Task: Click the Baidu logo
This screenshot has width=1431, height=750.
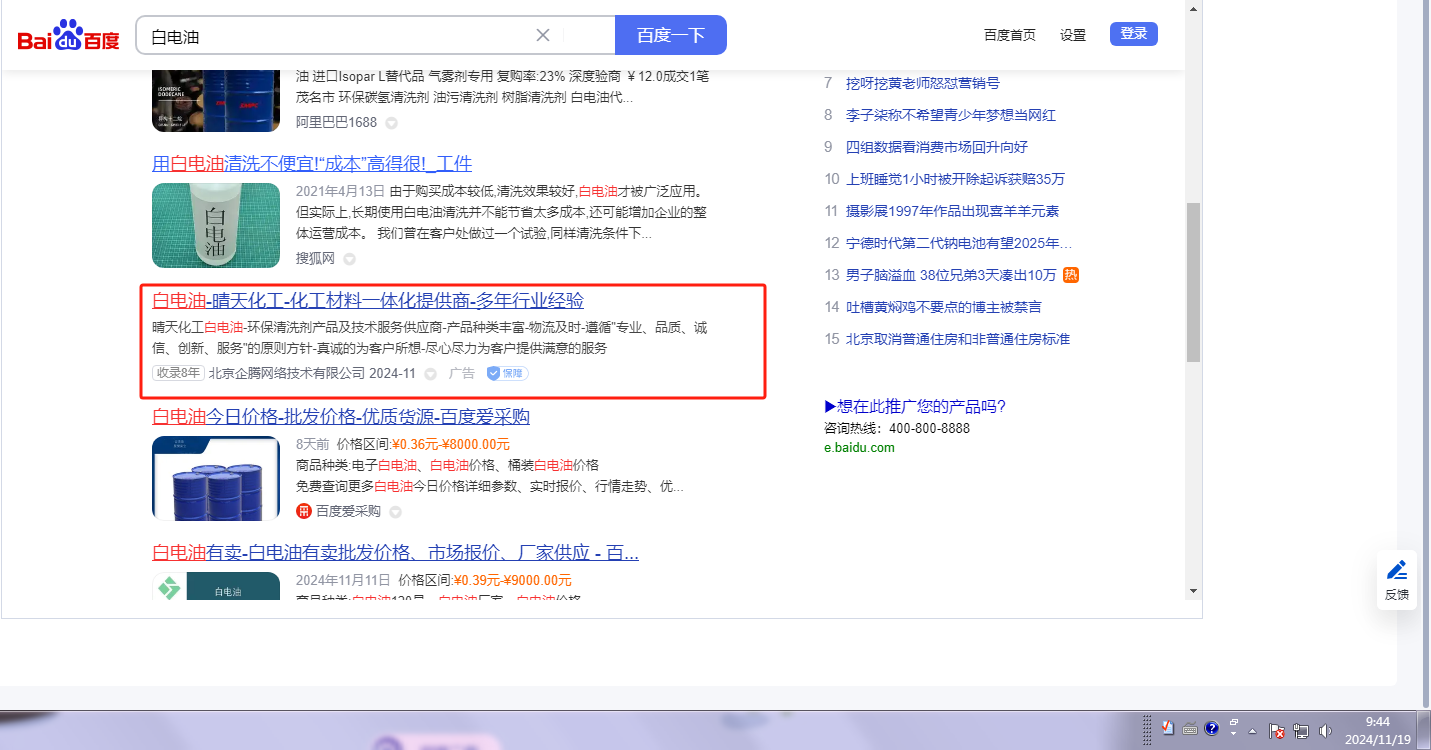Action: pos(68,36)
